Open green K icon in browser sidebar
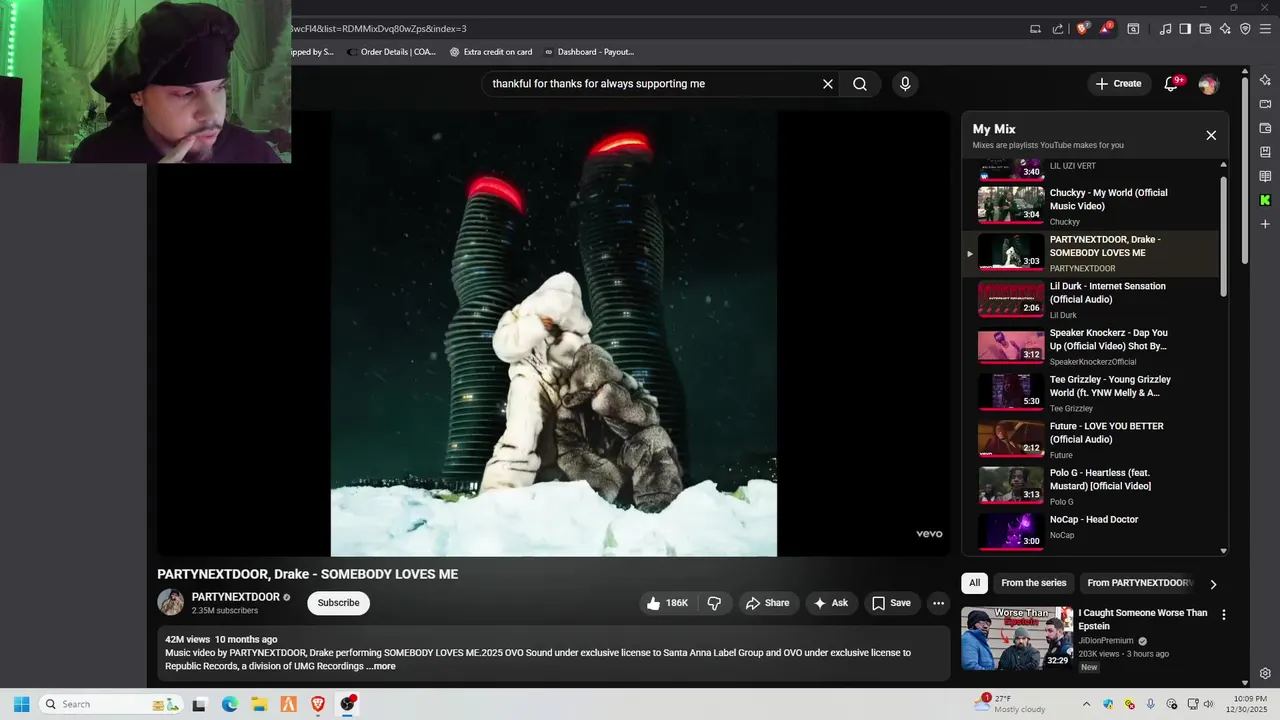This screenshot has width=1280, height=720. click(1265, 200)
